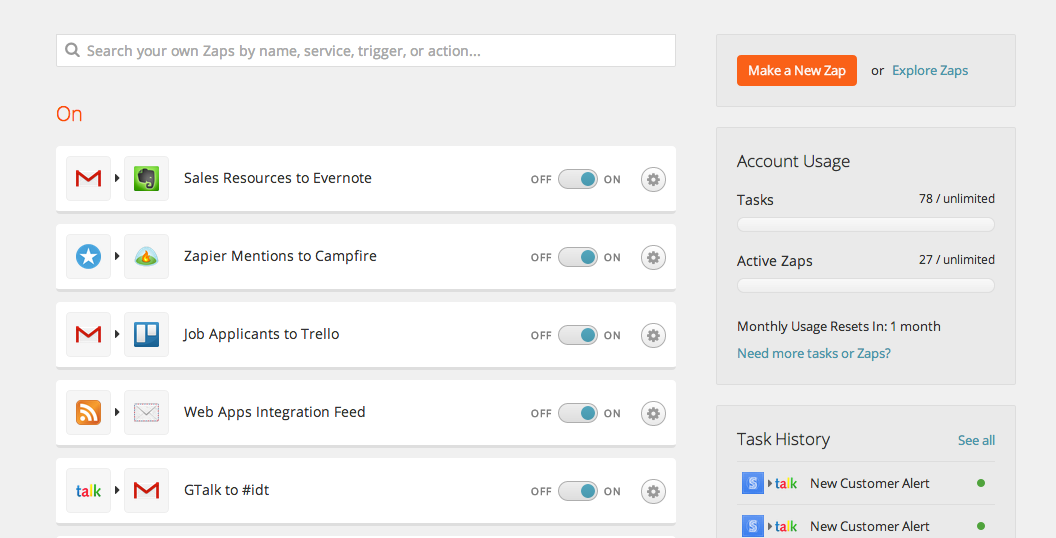
Task: Toggle off the Sales Resources to Evernote zap
Action: tap(578, 179)
